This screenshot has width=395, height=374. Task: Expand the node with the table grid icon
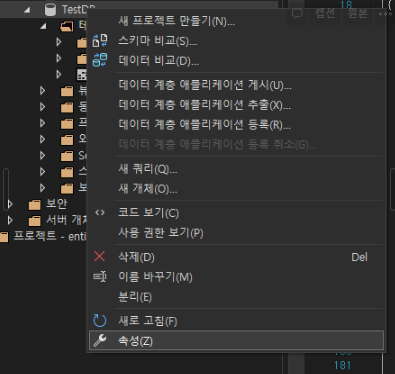[59, 74]
